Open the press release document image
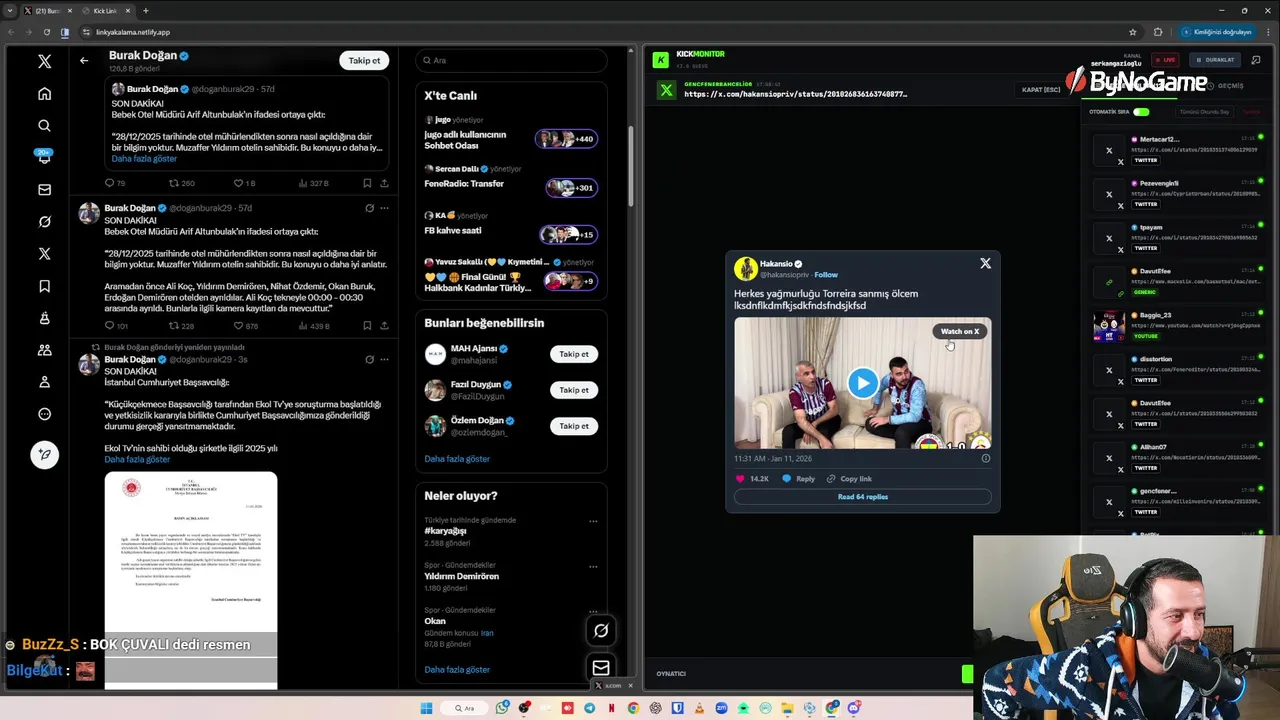Image resolution: width=1280 pixels, height=720 pixels. click(190, 580)
